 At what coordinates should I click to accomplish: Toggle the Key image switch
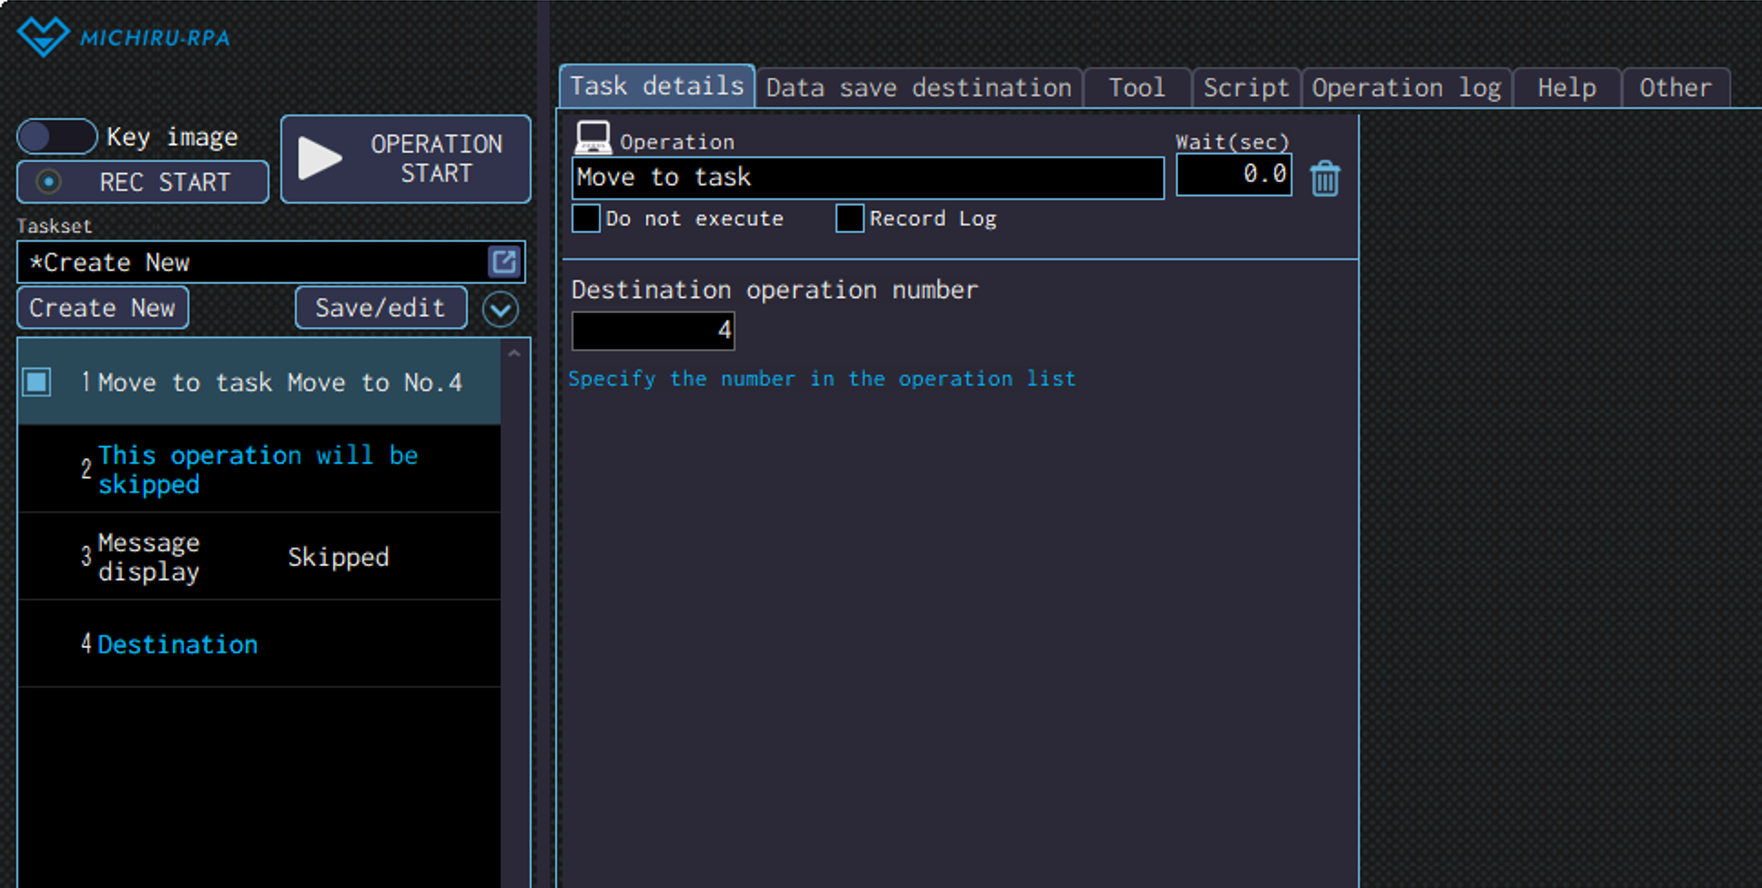click(57, 136)
